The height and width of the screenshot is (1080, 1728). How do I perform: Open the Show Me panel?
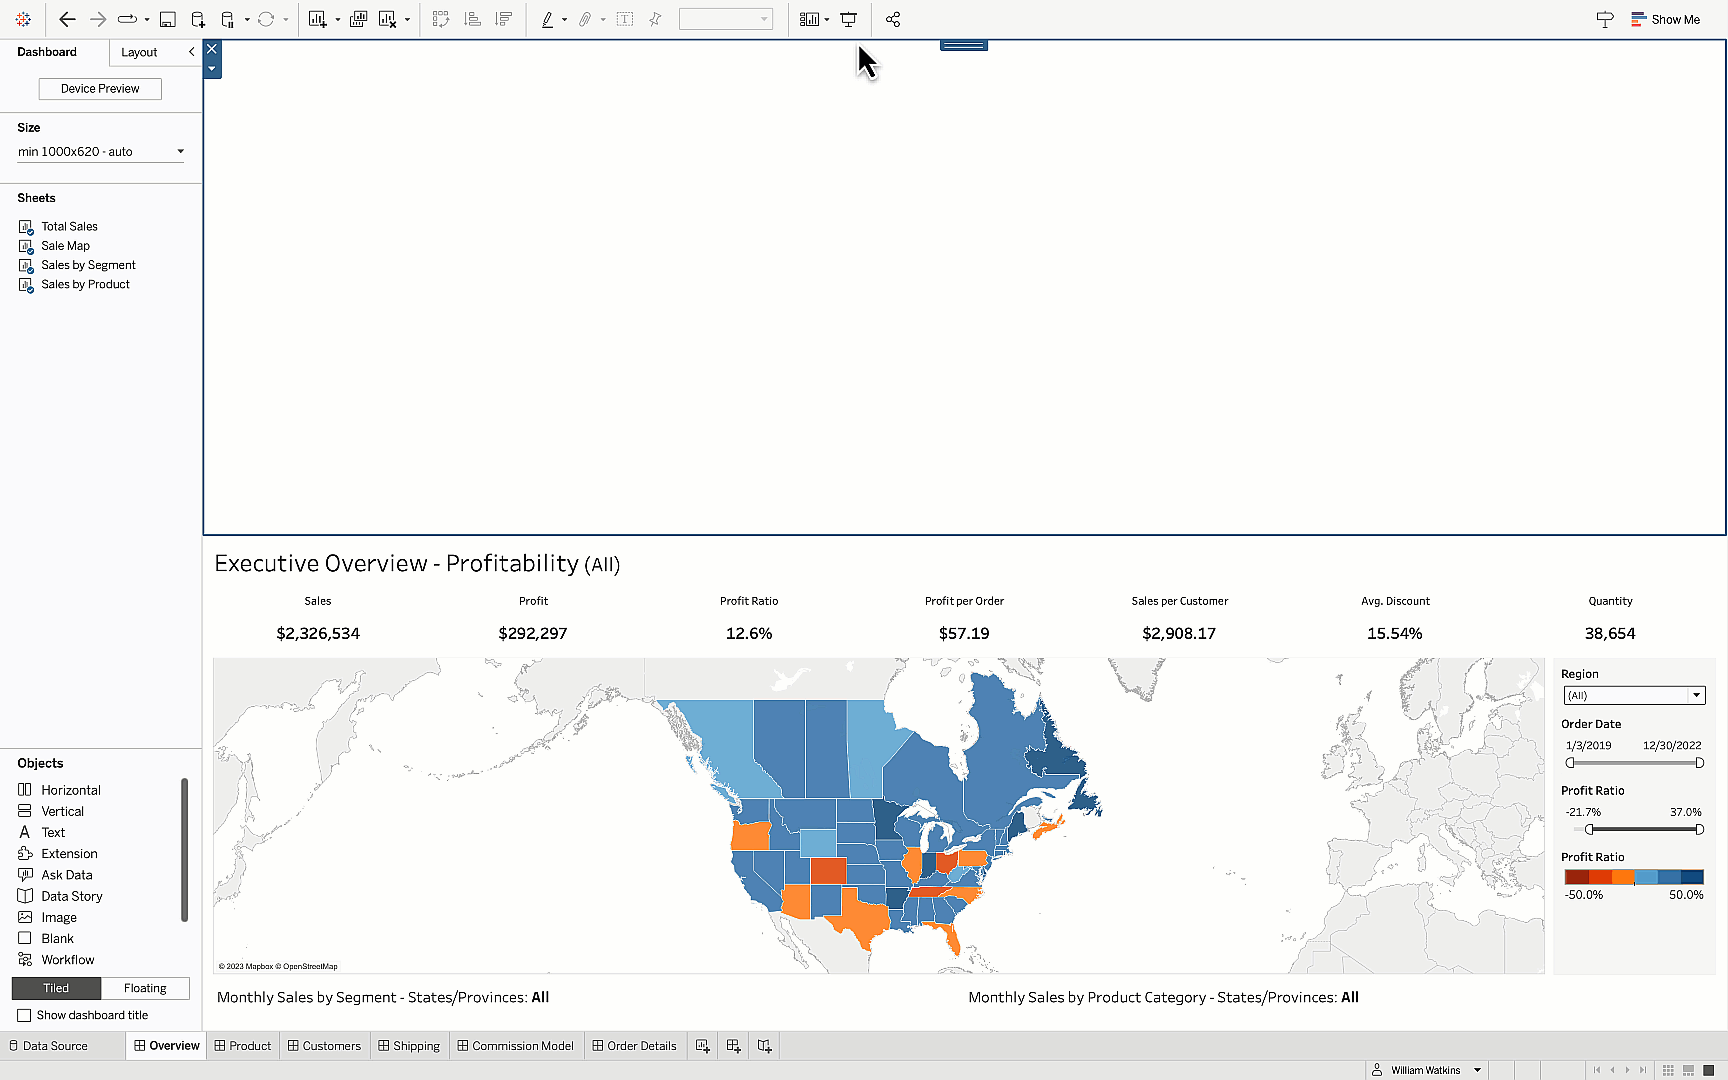1666,19
